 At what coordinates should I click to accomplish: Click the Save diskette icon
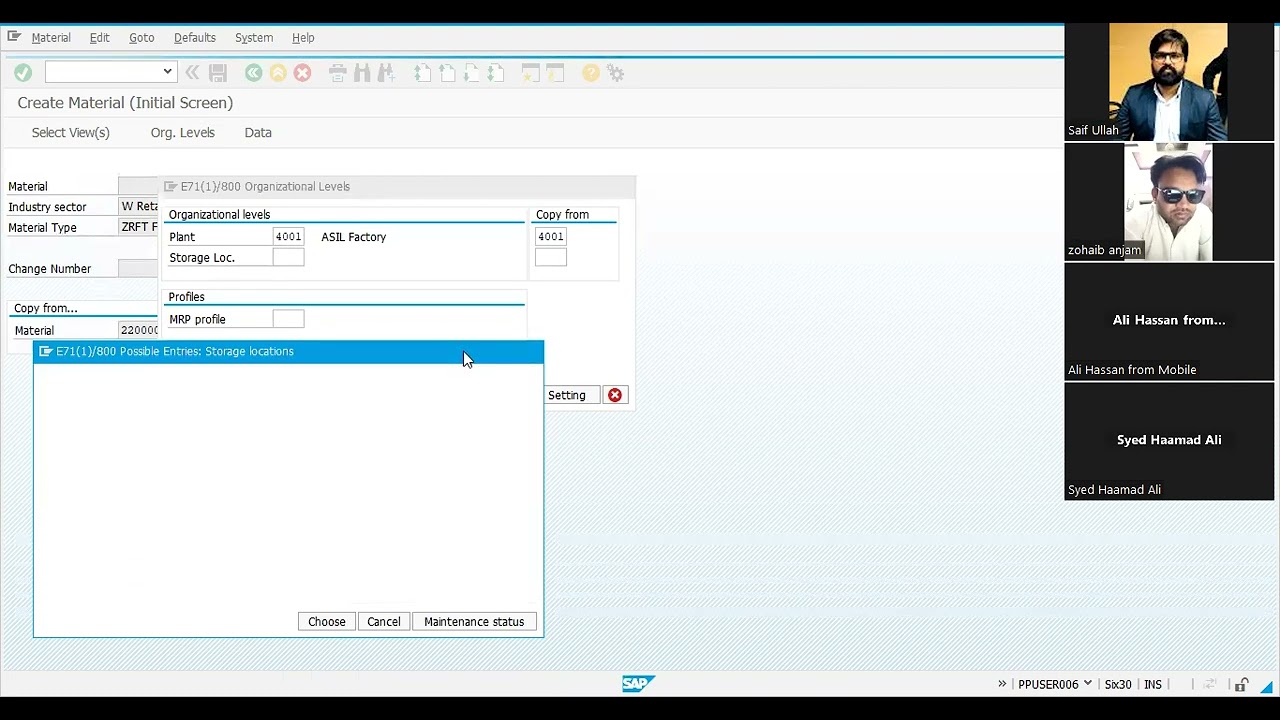pyautogui.click(x=218, y=73)
